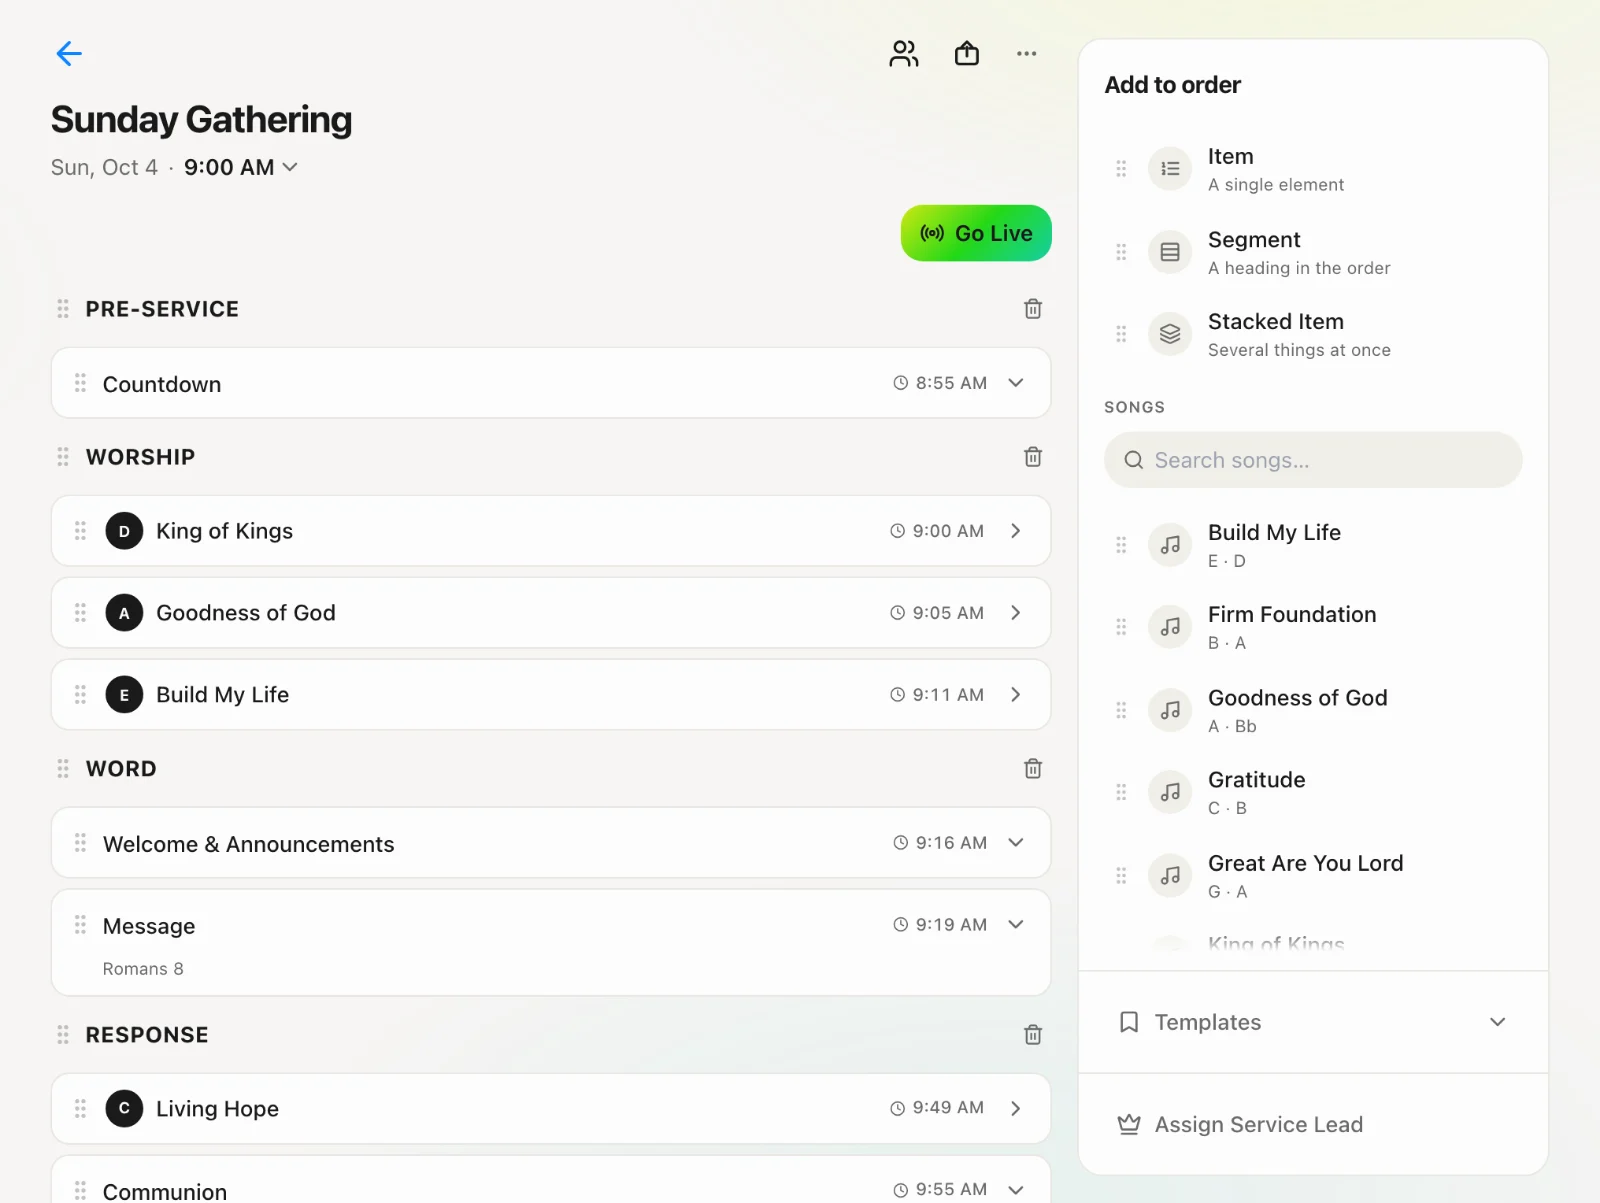Open the people/team icon
This screenshot has height=1203, width=1600.
coord(904,53)
